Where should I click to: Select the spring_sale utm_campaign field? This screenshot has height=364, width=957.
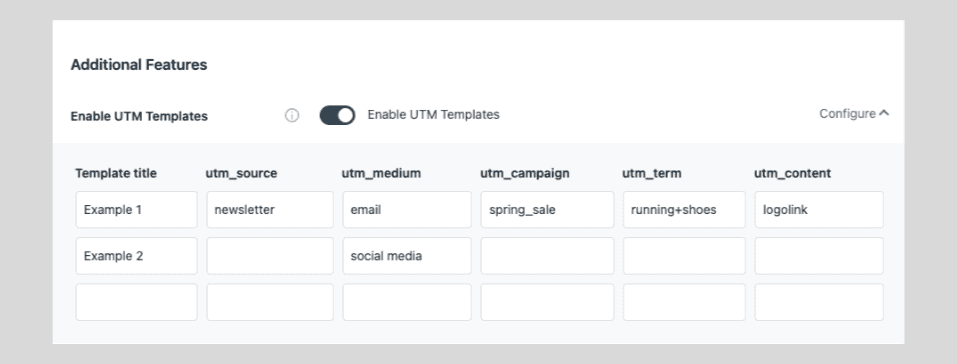tap(547, 209)
